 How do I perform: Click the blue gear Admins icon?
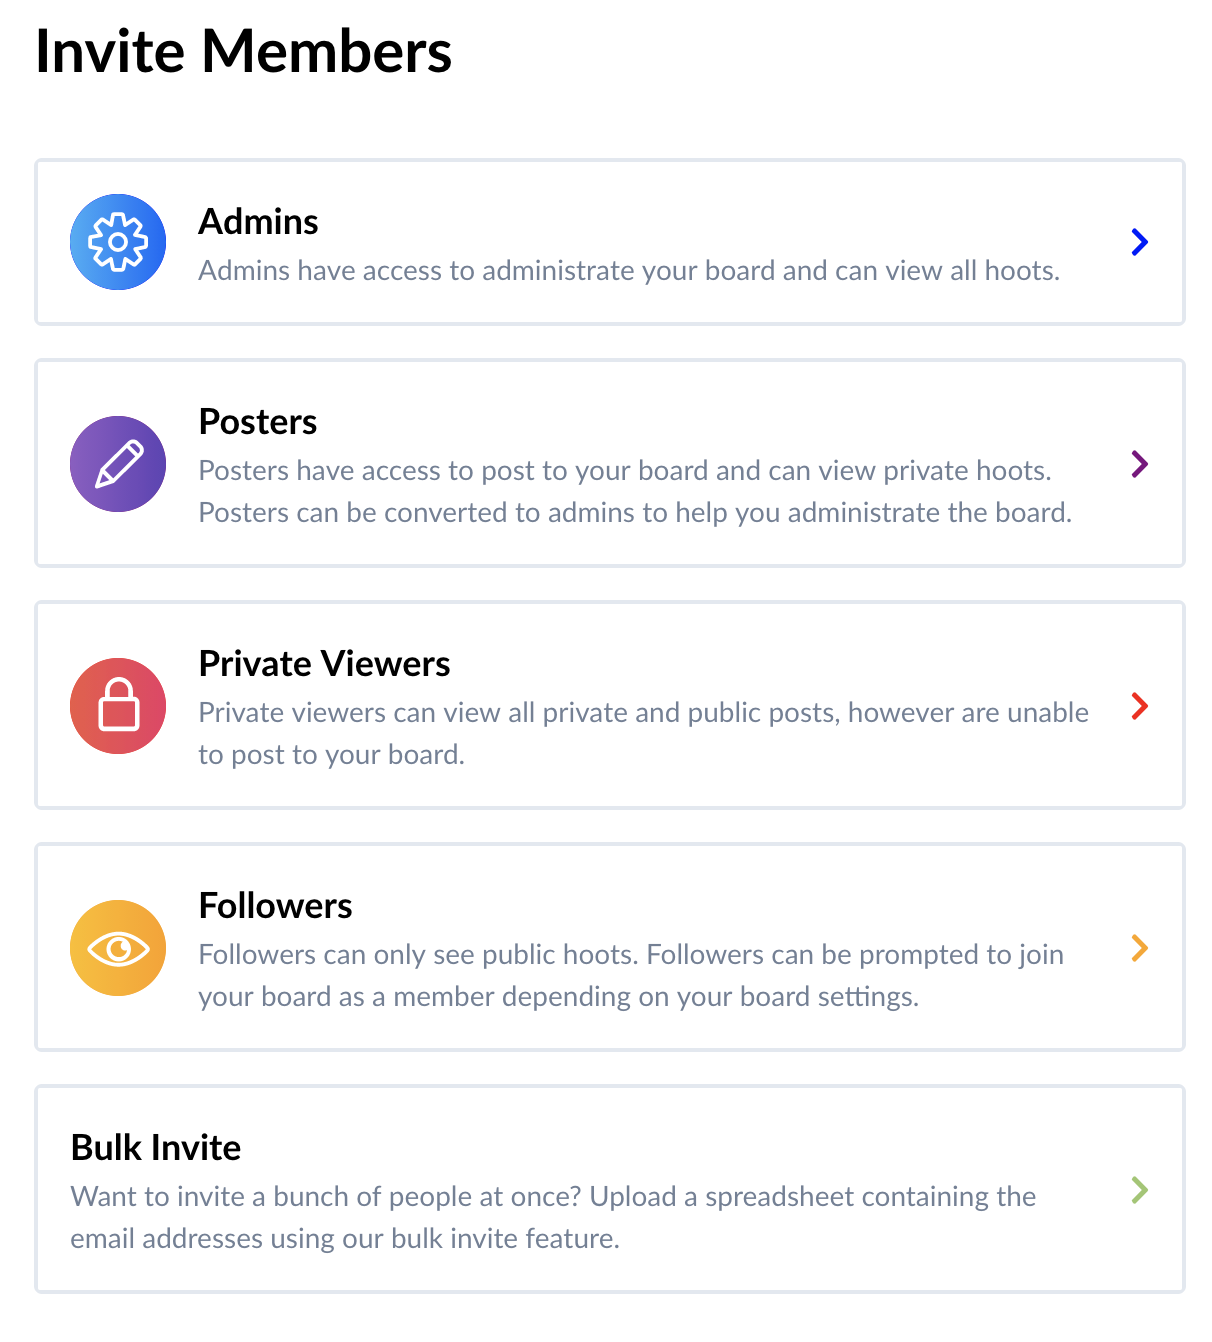(x=118, y=242)
